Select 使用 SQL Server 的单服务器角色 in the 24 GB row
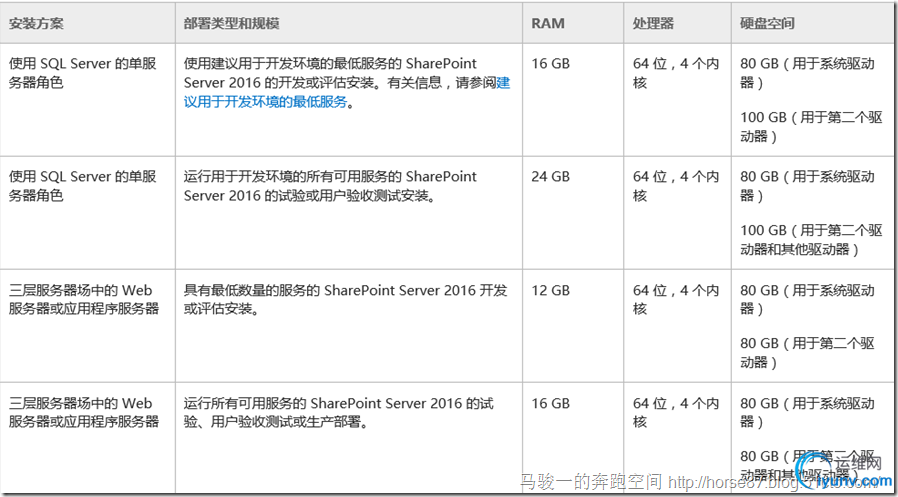 coord(82,186)
